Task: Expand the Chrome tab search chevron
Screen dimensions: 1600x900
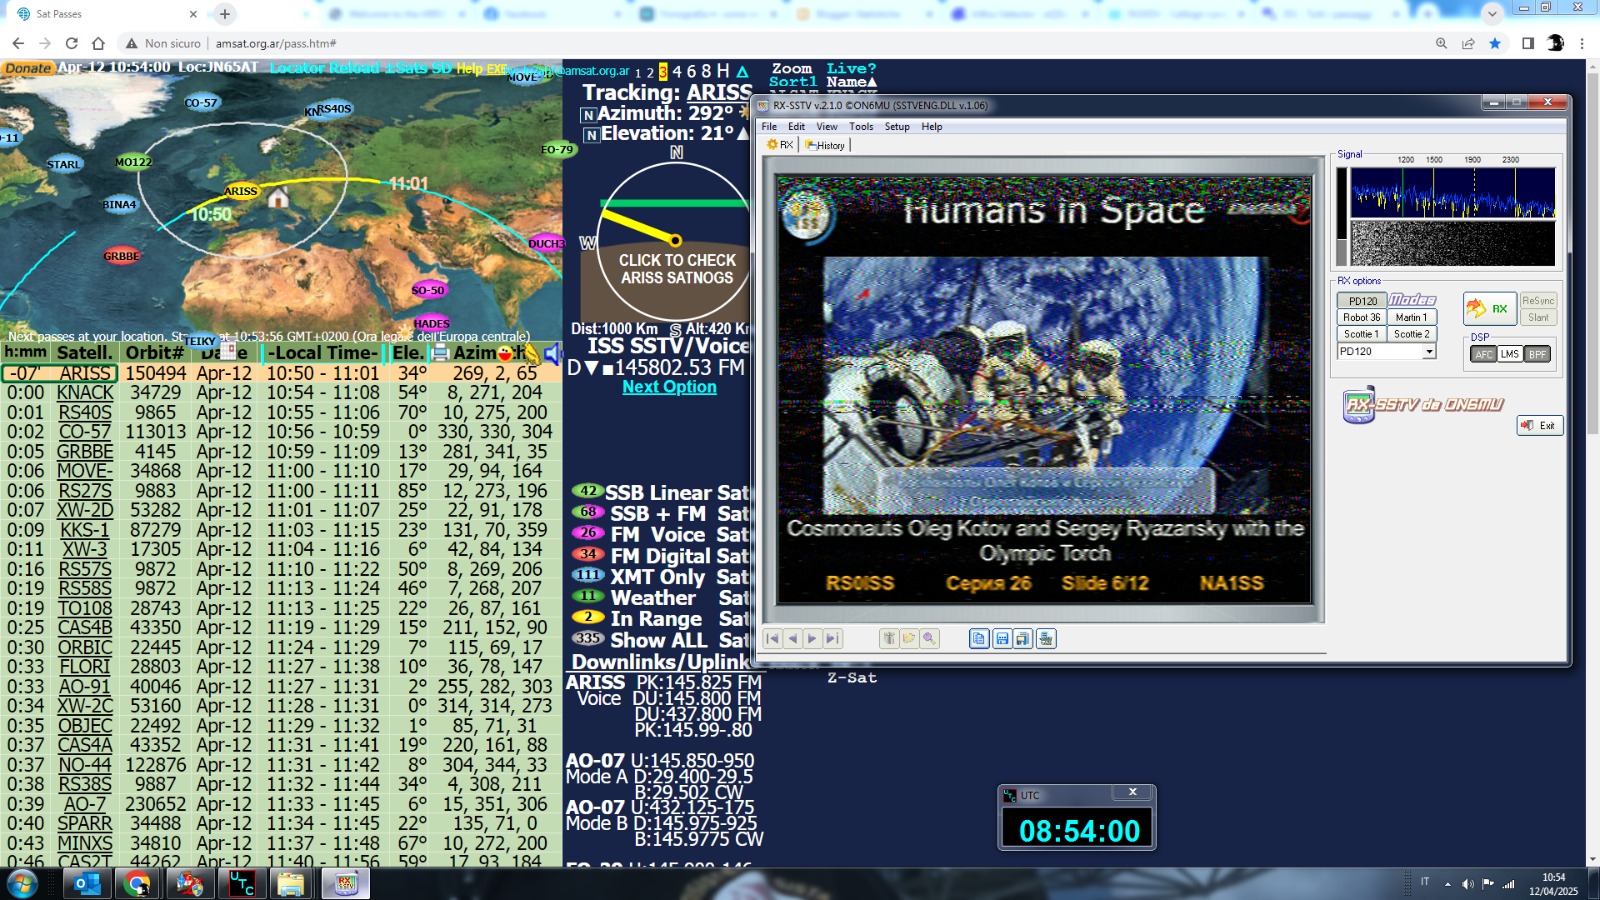Action: click(x=1492, y=14)
